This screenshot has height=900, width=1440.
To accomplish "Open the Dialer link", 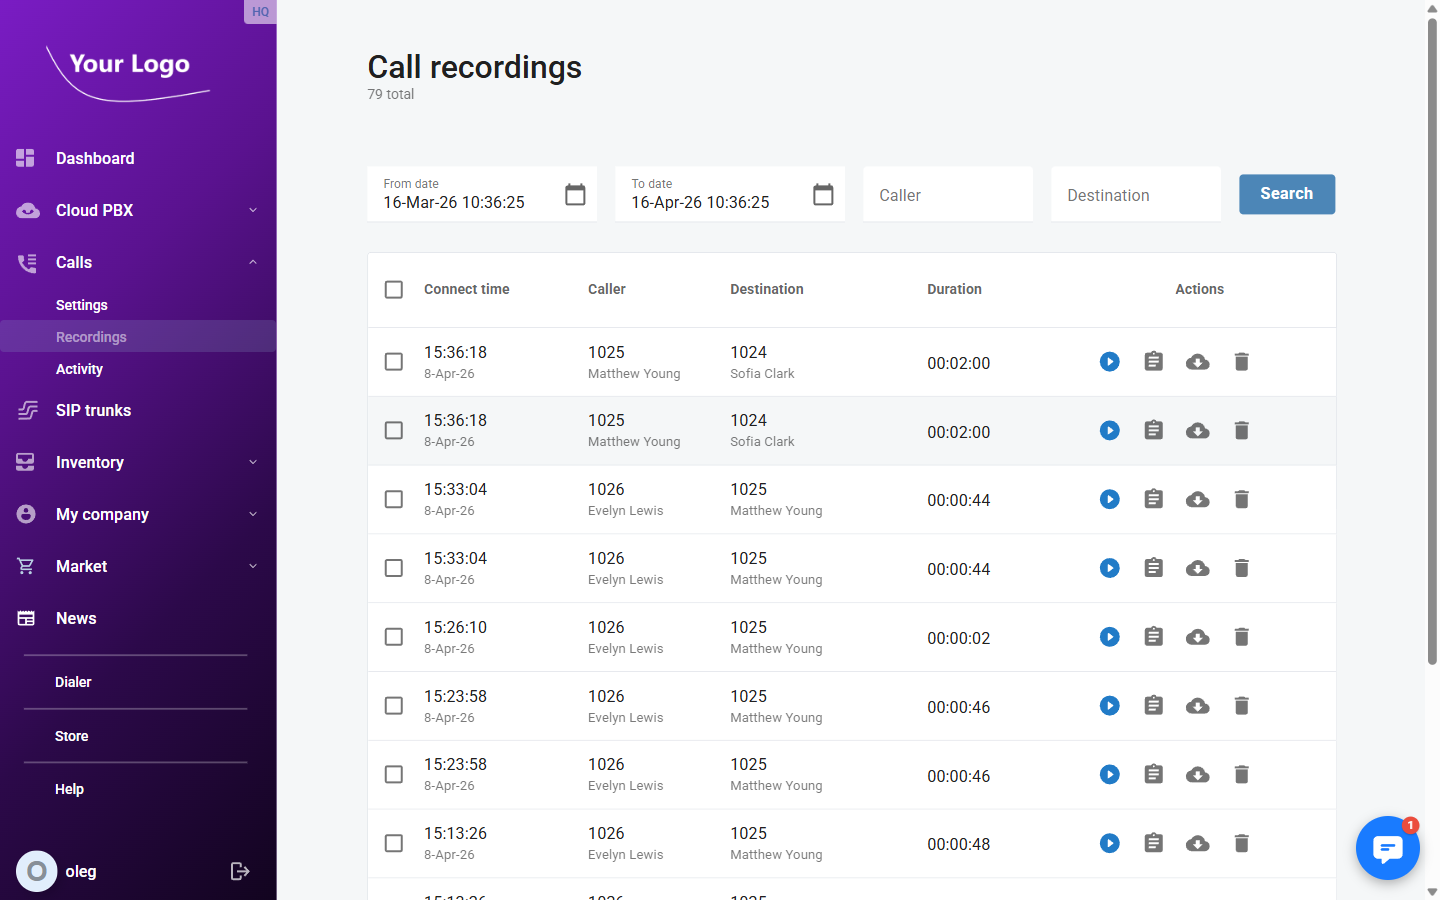I will [73, 681].
